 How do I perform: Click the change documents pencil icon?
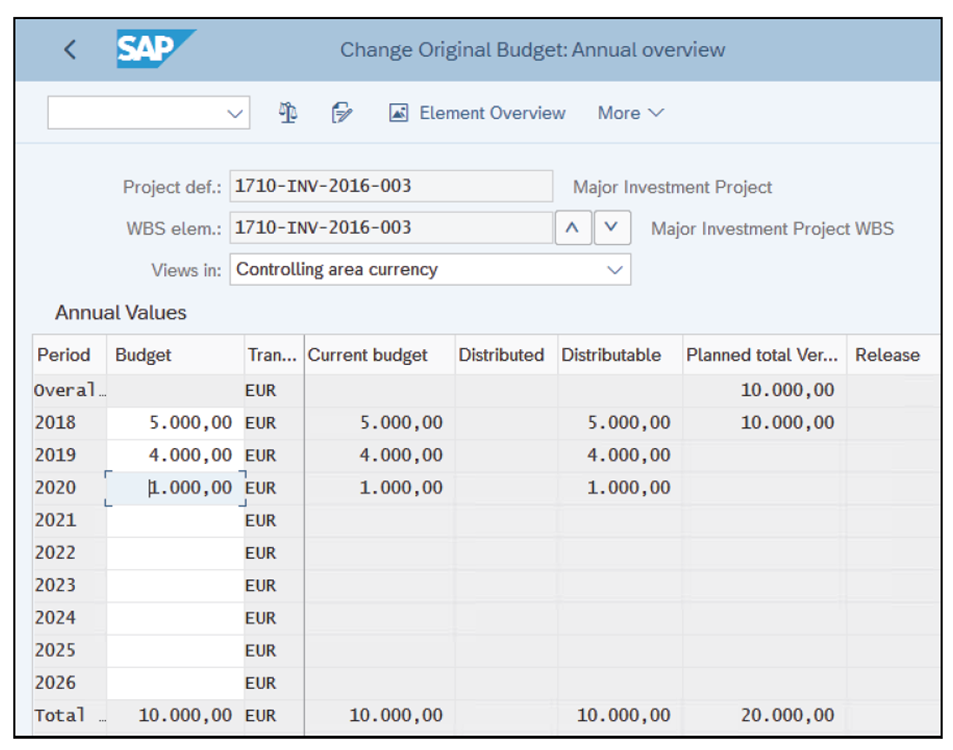pyautogui.click(x=340, y=112)
